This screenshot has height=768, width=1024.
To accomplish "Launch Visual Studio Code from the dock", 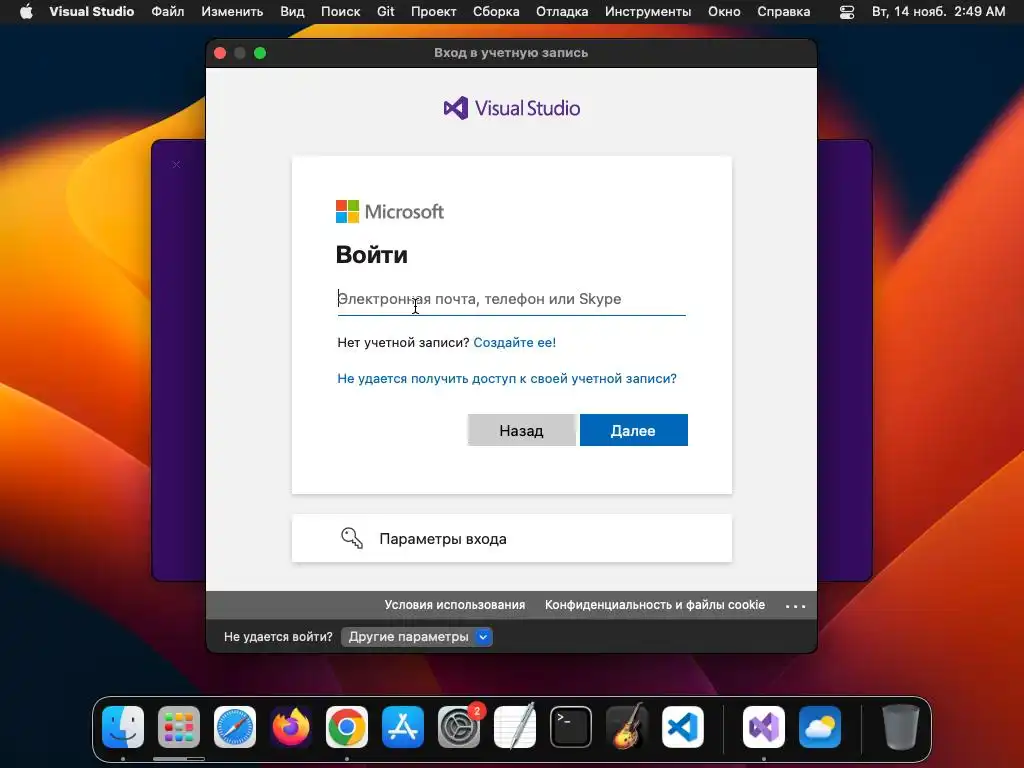I will pyautogui.click(x=683, y=727).
